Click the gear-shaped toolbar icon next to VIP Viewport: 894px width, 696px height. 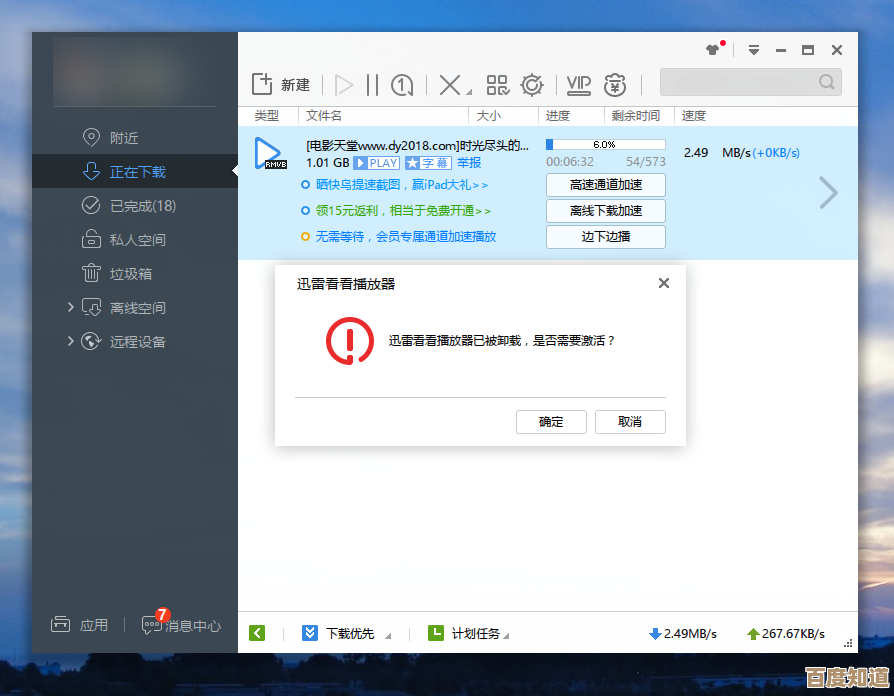(x=532, y=85)
